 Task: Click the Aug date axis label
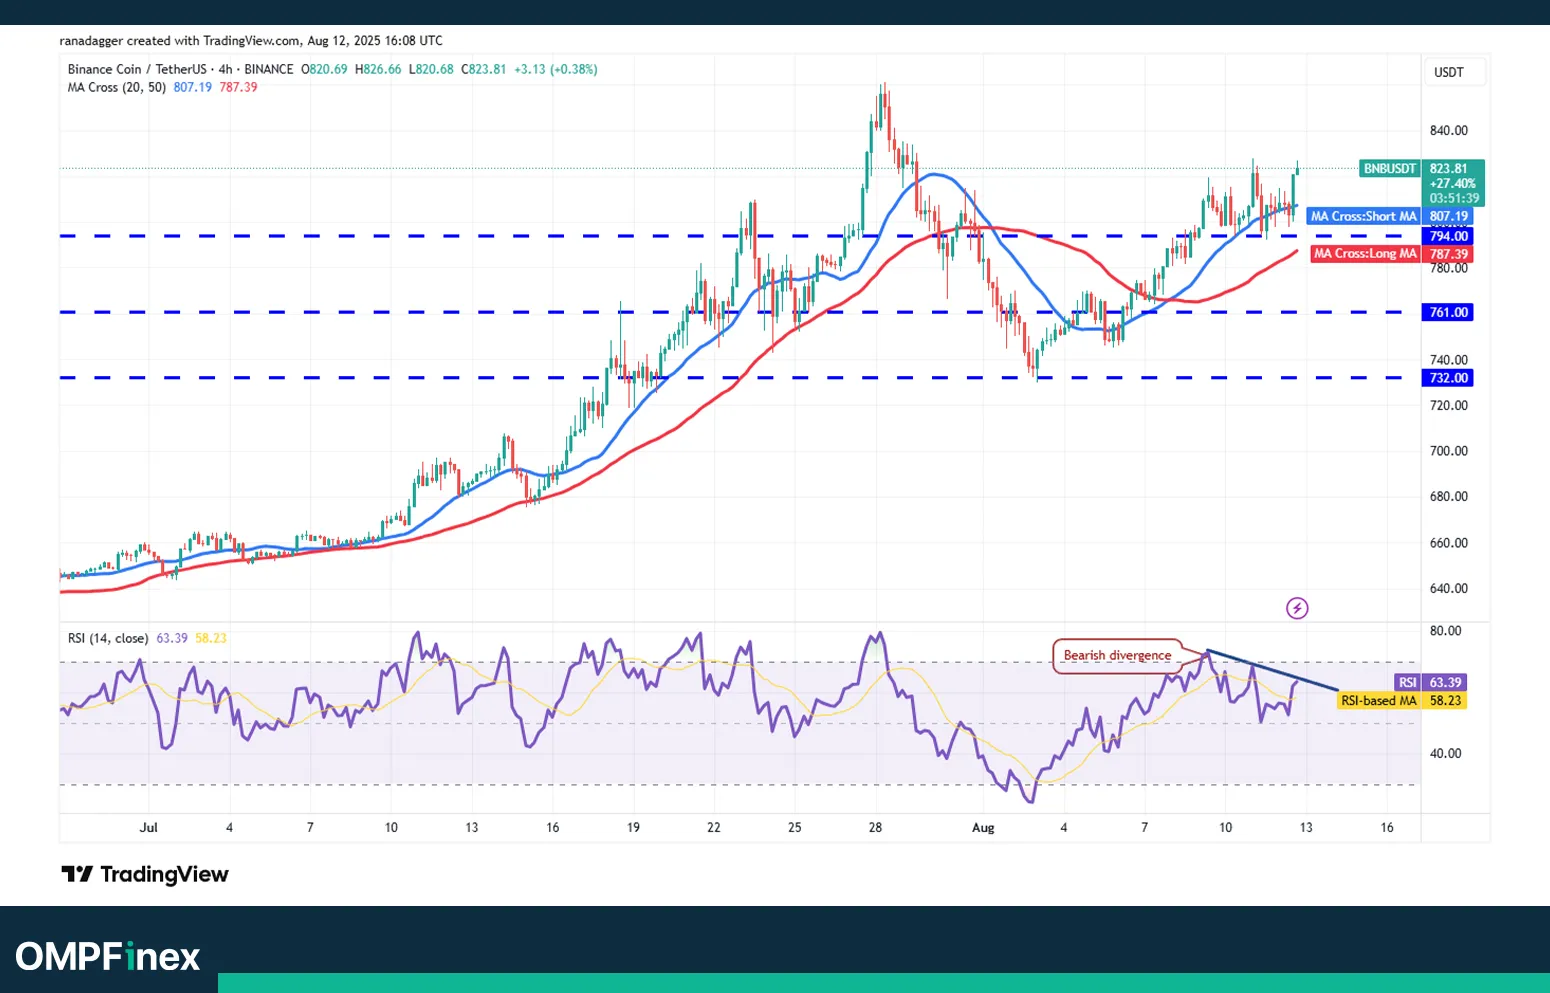click(x=983, y=828)
